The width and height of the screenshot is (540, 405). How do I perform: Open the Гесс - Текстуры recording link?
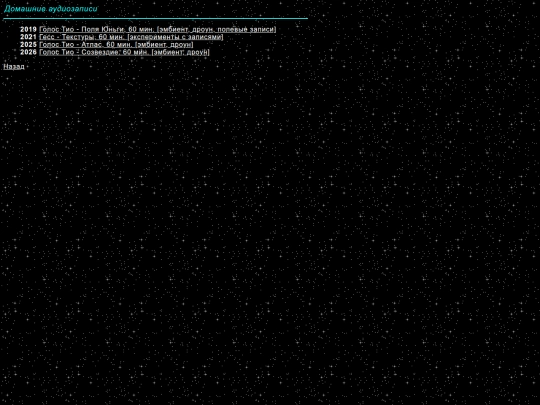(x=131, y=37)
